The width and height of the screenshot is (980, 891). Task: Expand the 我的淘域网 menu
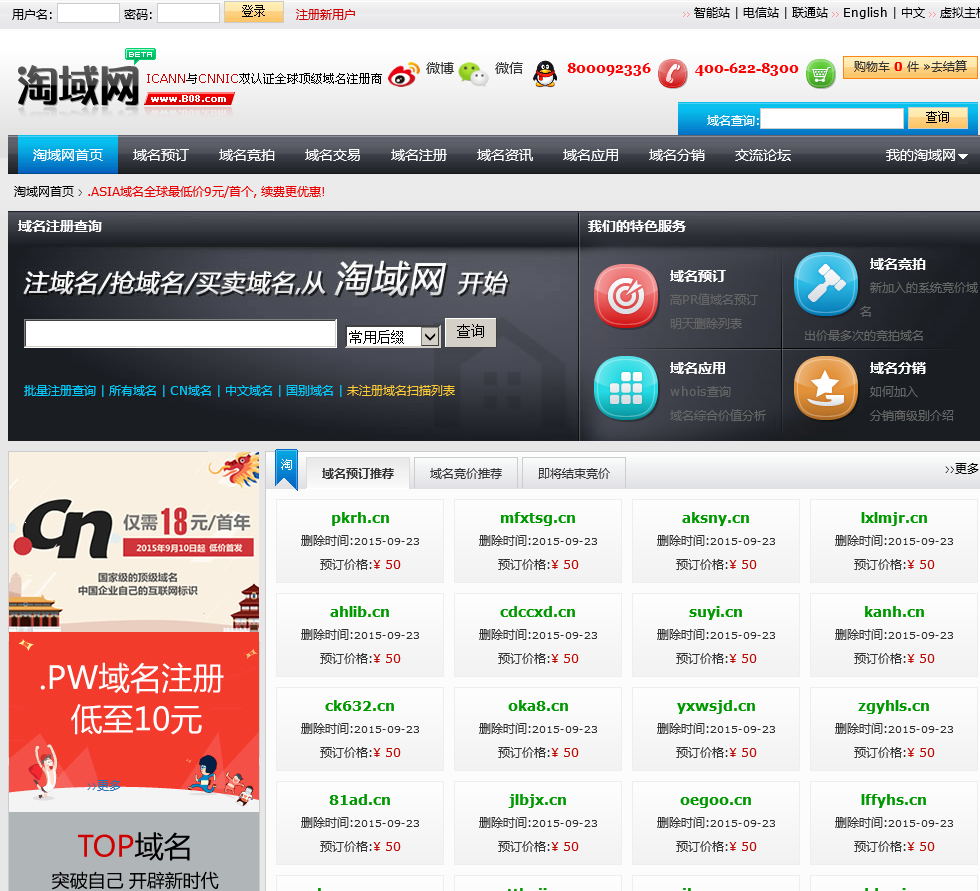click(x=926, y=155)
